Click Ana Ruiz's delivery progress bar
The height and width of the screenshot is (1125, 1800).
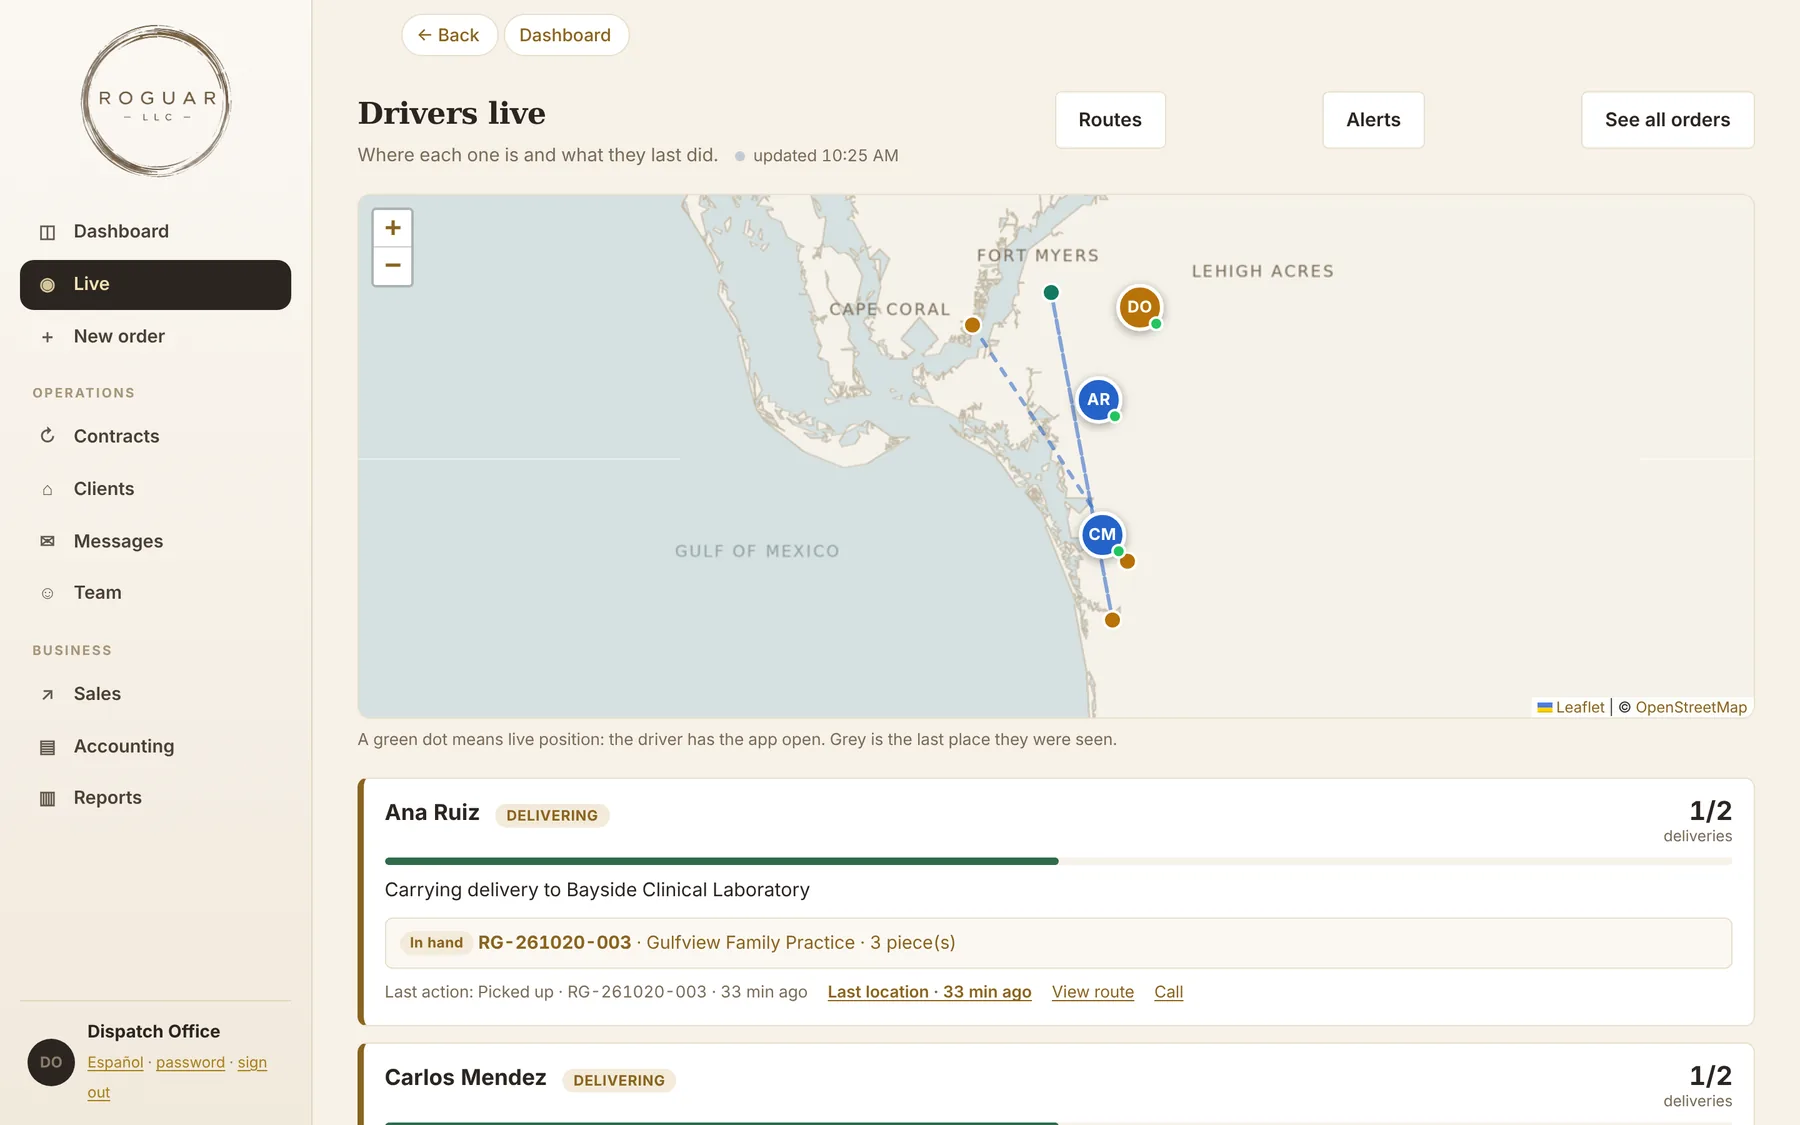[1058, 861]
